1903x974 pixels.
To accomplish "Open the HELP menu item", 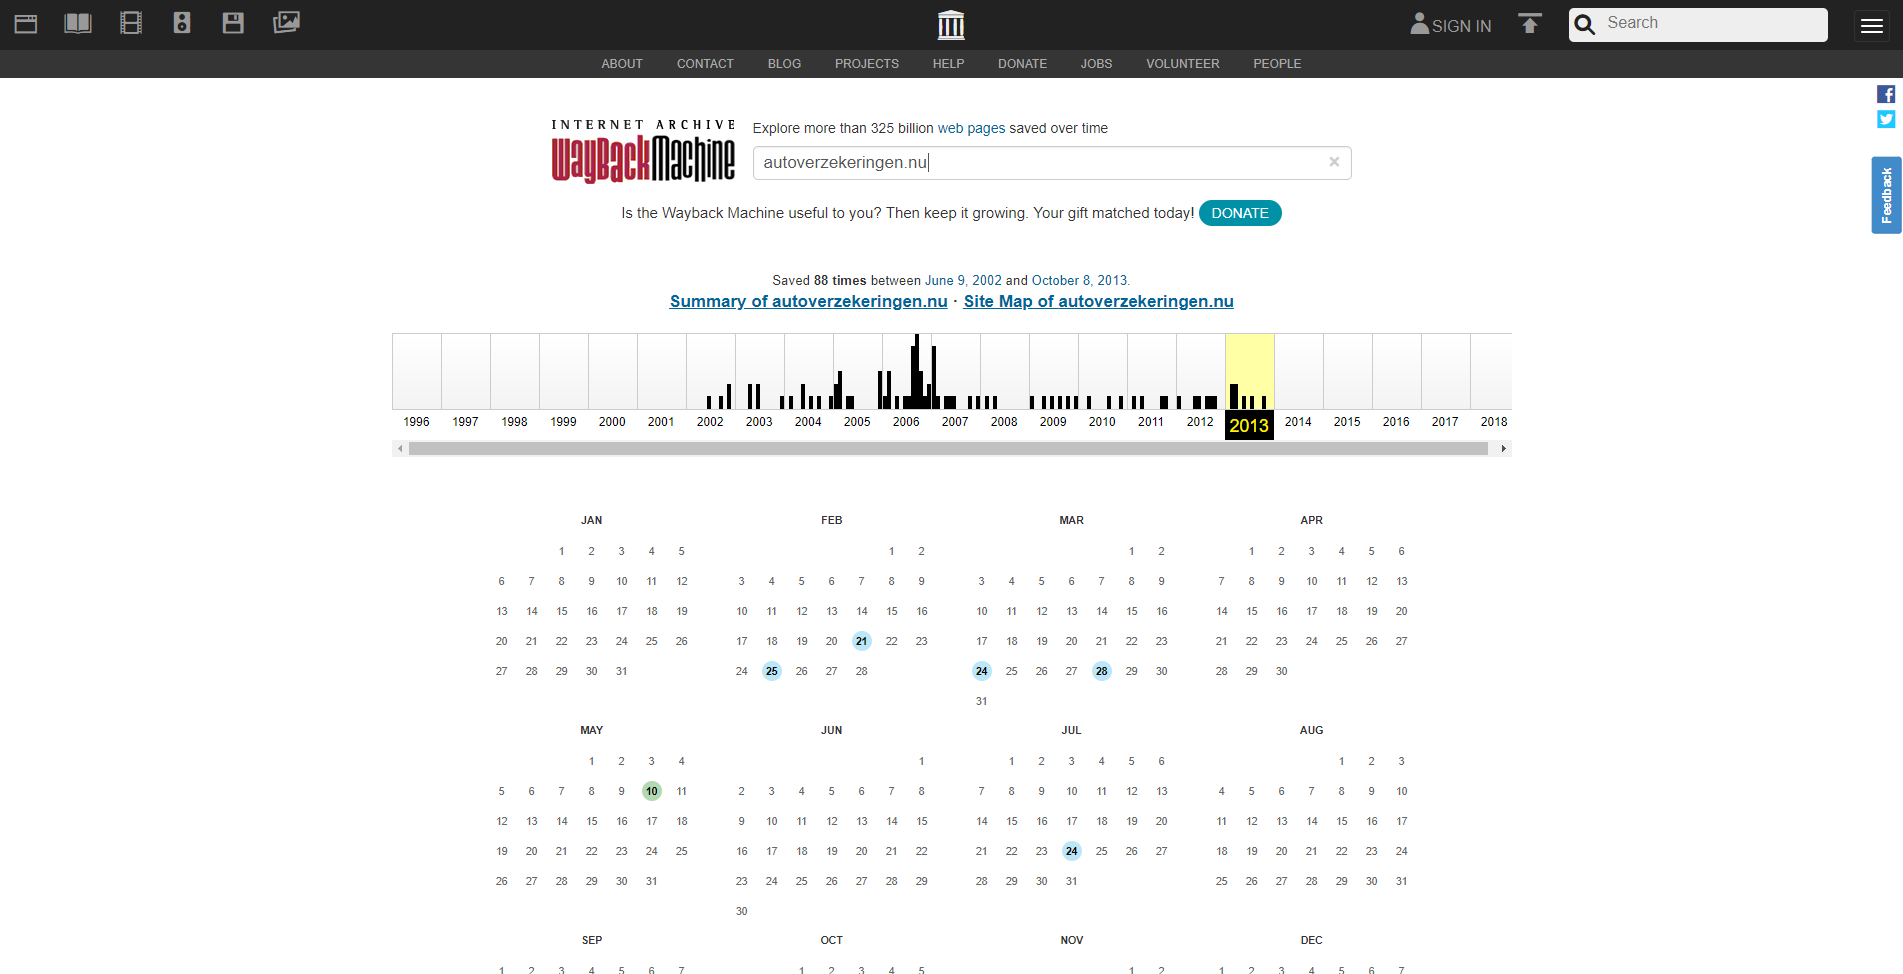I will (948, 64).
